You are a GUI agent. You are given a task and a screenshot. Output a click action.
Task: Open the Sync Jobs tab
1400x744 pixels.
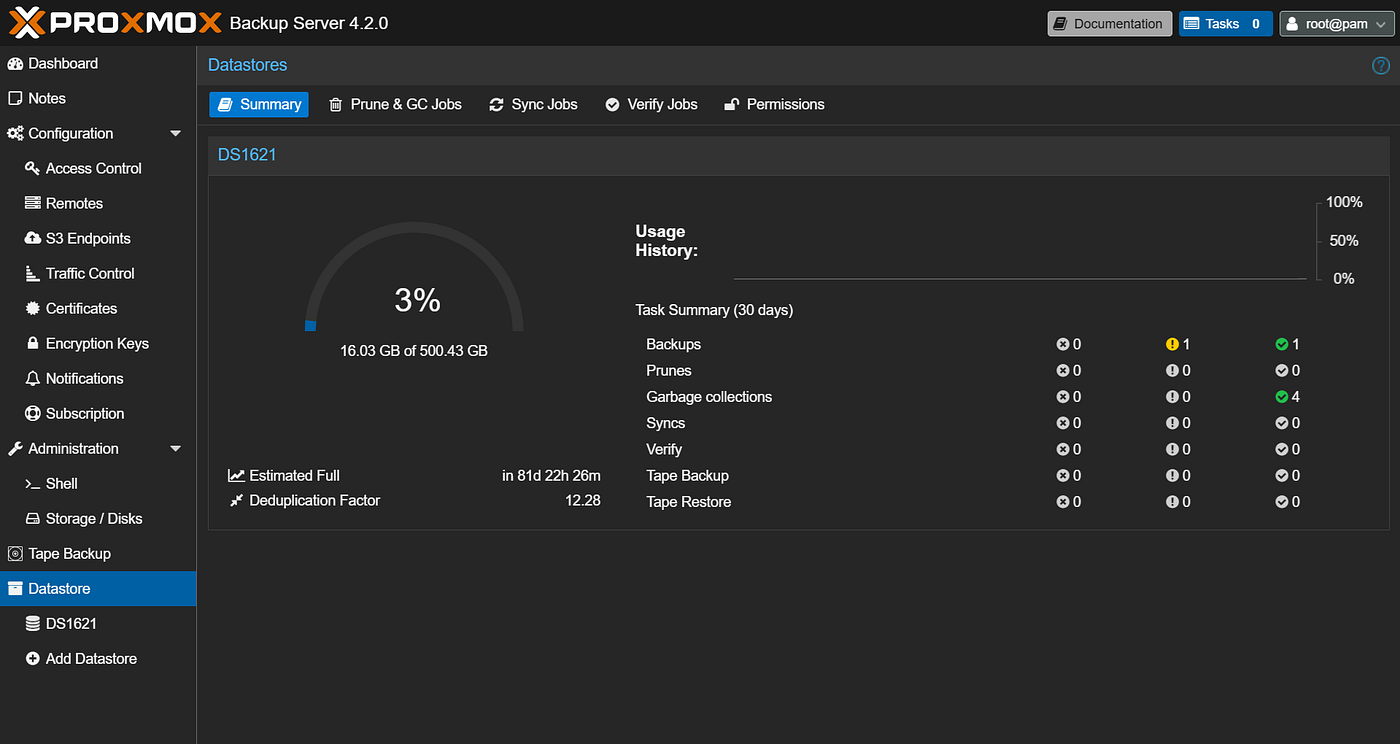tap(533, 105)
